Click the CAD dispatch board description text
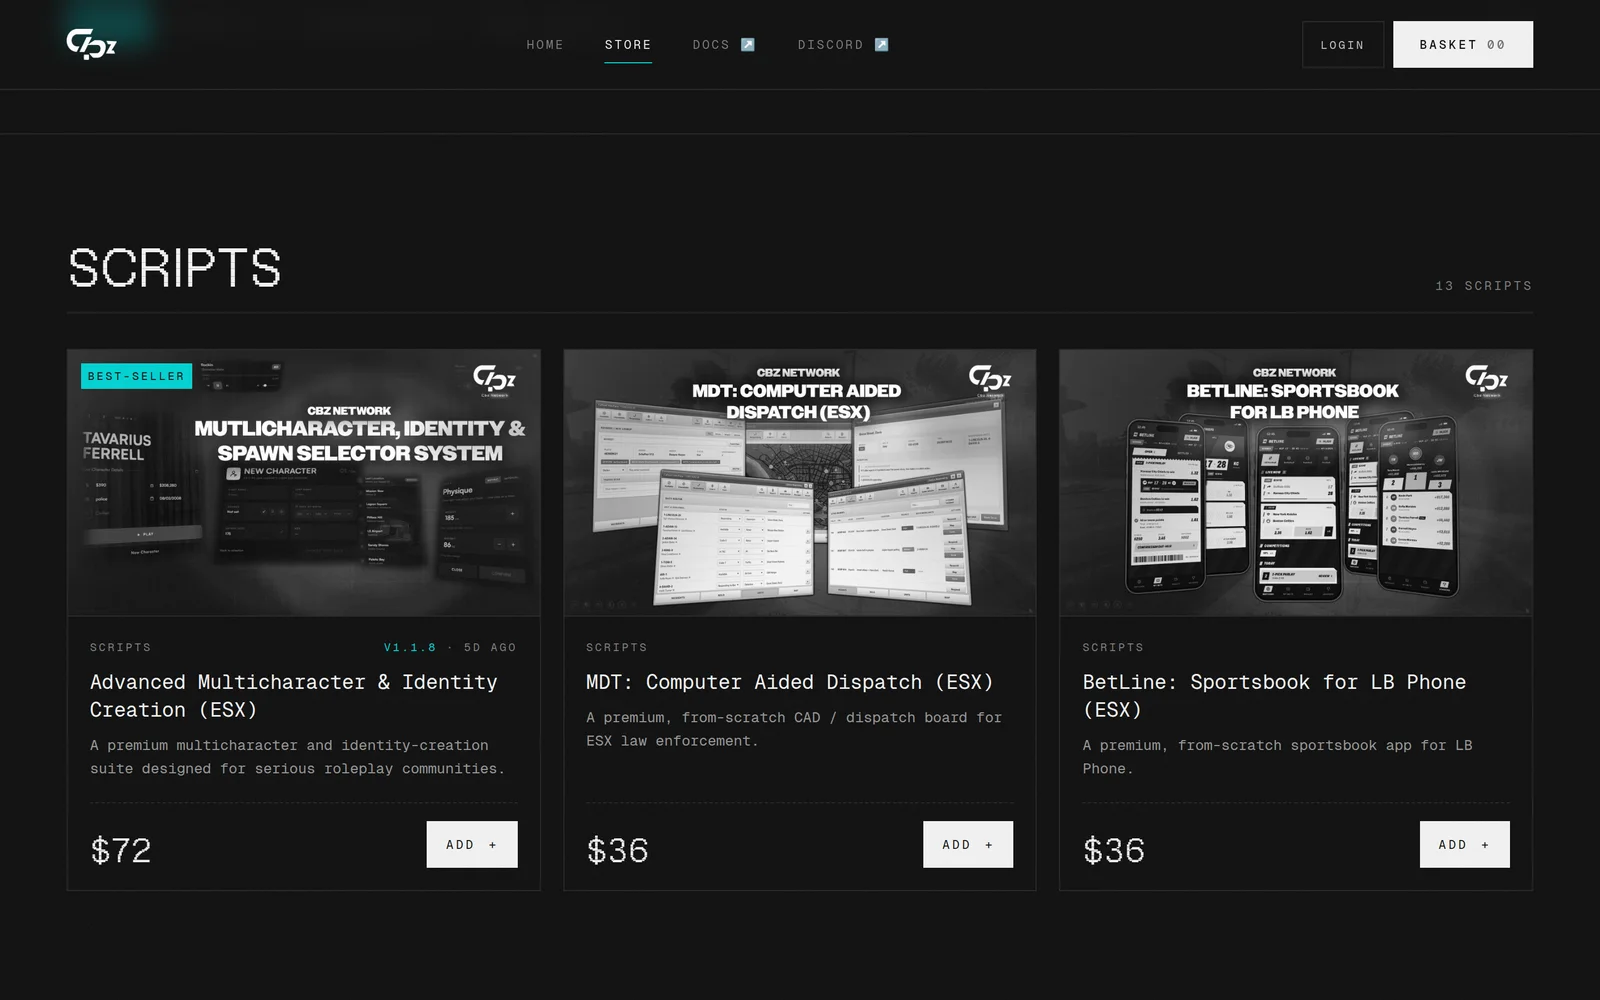This screenshot has height=1000, width=1600. tap(794, 729)
